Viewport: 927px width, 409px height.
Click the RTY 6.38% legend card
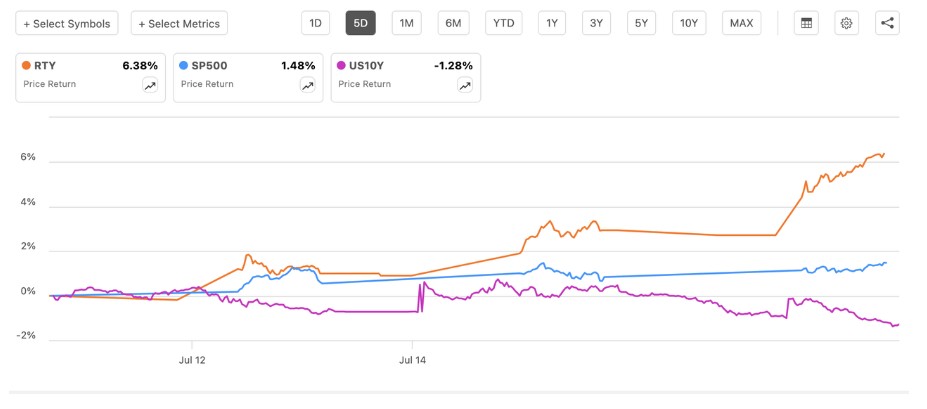pyautogui.click(x=88, y=76)
